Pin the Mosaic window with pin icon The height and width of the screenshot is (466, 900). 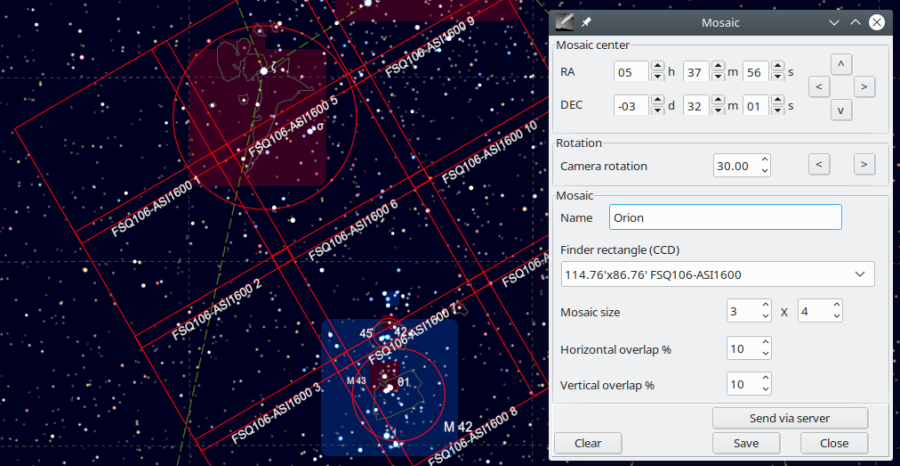(x=585, y=22)
